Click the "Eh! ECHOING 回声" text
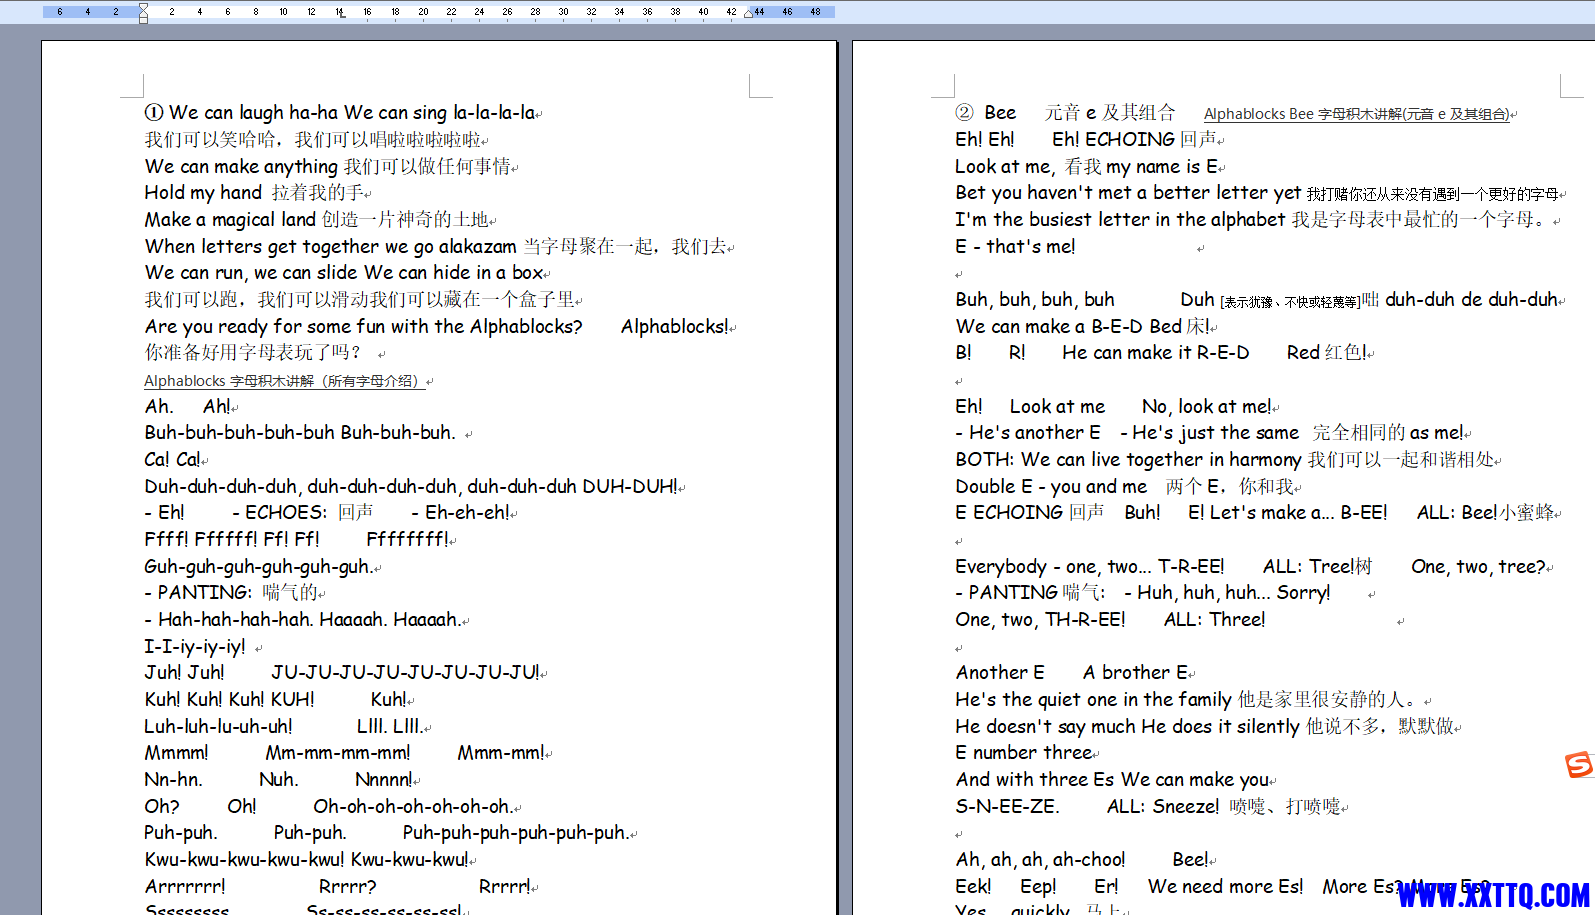Screen dimensions: 1595x915 (x=1134, y=139)
